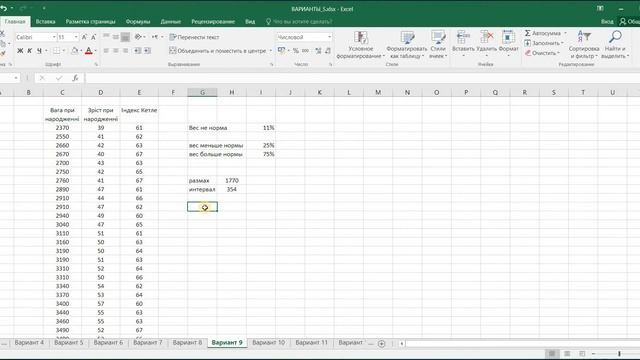Viewport: 640px width, 360px height.
Task: Click the Вход sign-in link
Action: coord(607,22)
